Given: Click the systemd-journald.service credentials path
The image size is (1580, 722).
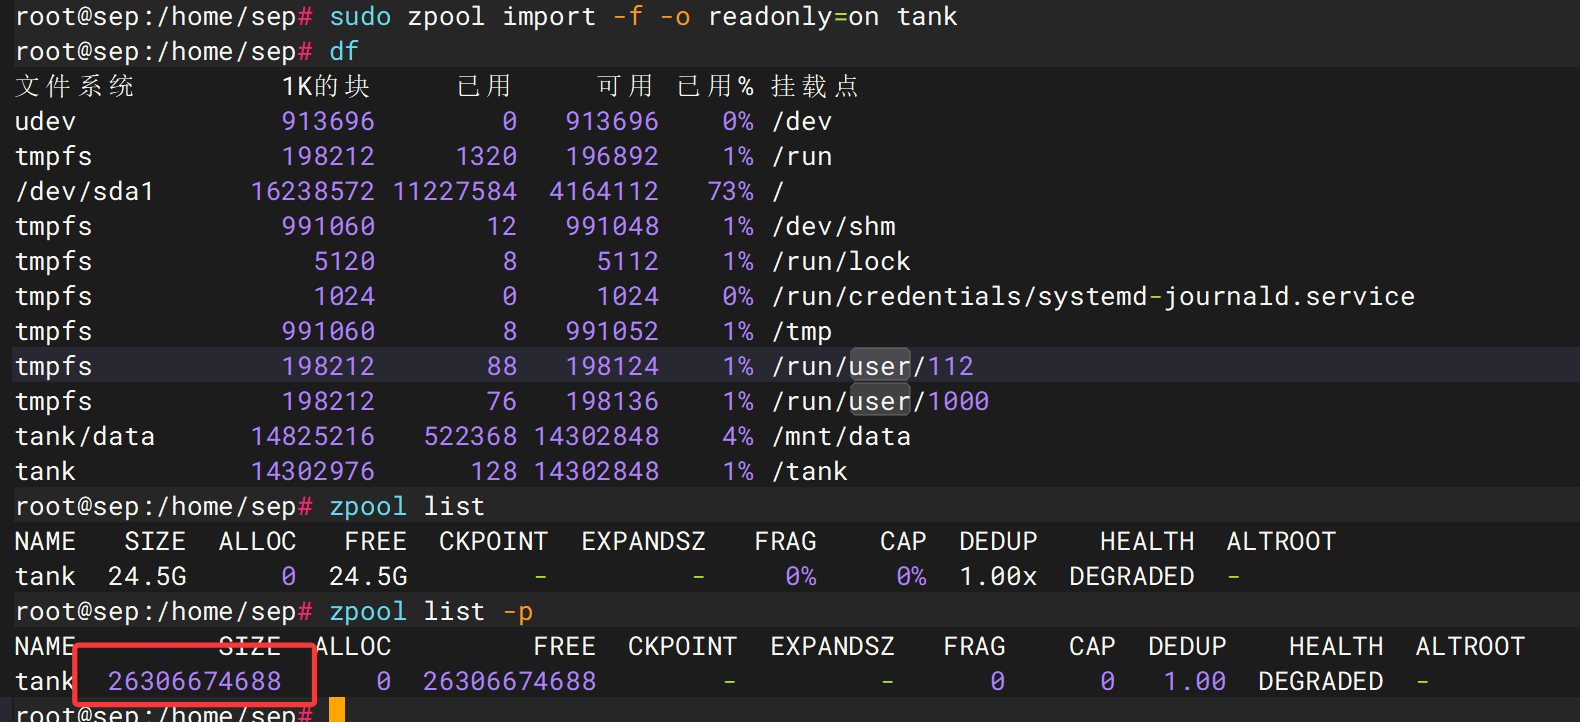Looking at the screenshot, I should (x=1093, y=297).
